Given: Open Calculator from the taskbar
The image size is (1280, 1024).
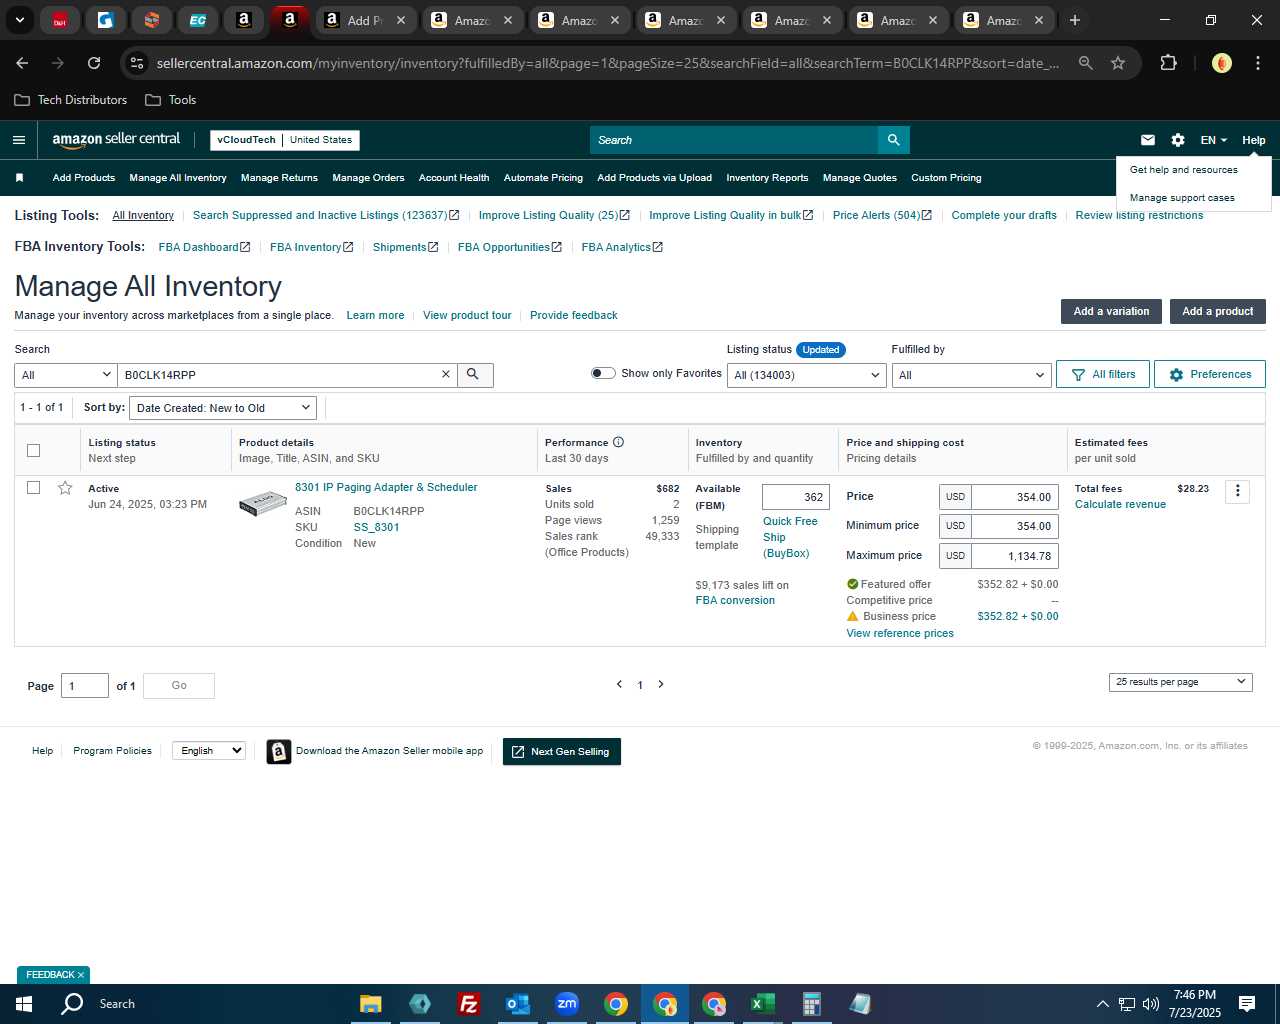Looking at the screenshot, I should [x=811, y=1004].
